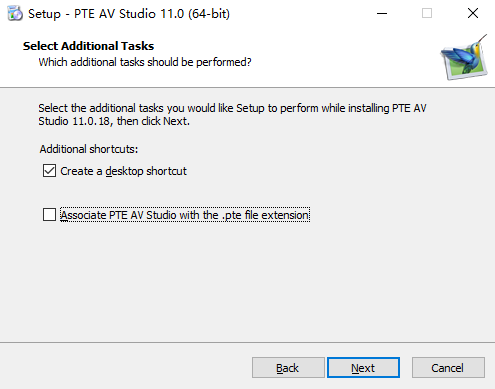Image resolution: width=495 pixels, height=389 pixels.
Task: Click the 'Which additional tasks should be performed?' subtitle
Action: (x=145, y=62)
